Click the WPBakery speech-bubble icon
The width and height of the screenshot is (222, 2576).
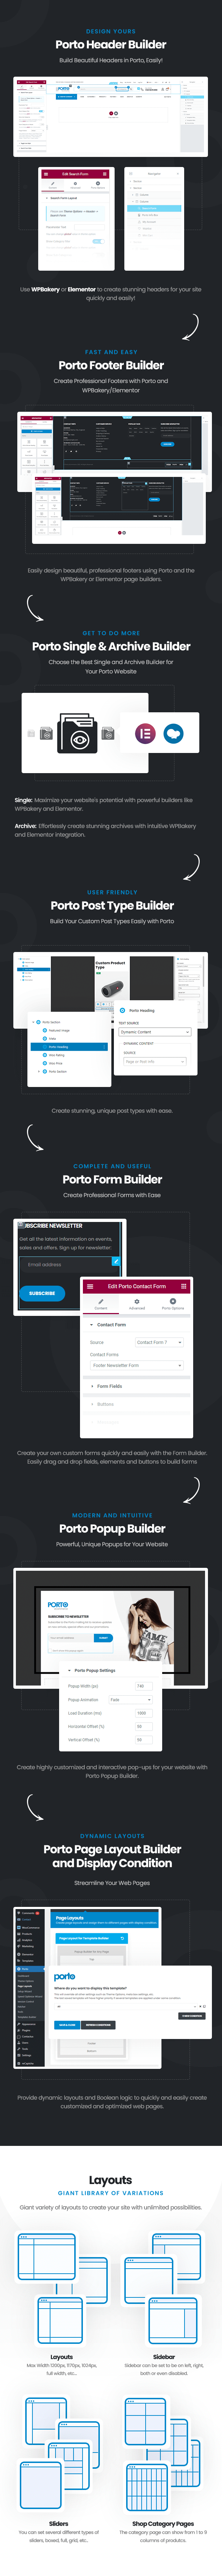point(173,733)
